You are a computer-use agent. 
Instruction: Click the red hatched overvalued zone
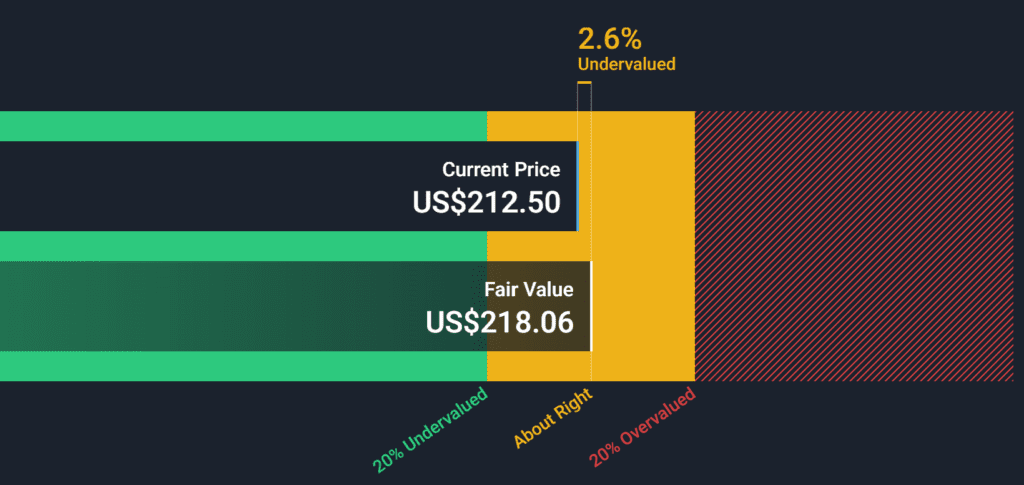854,246
